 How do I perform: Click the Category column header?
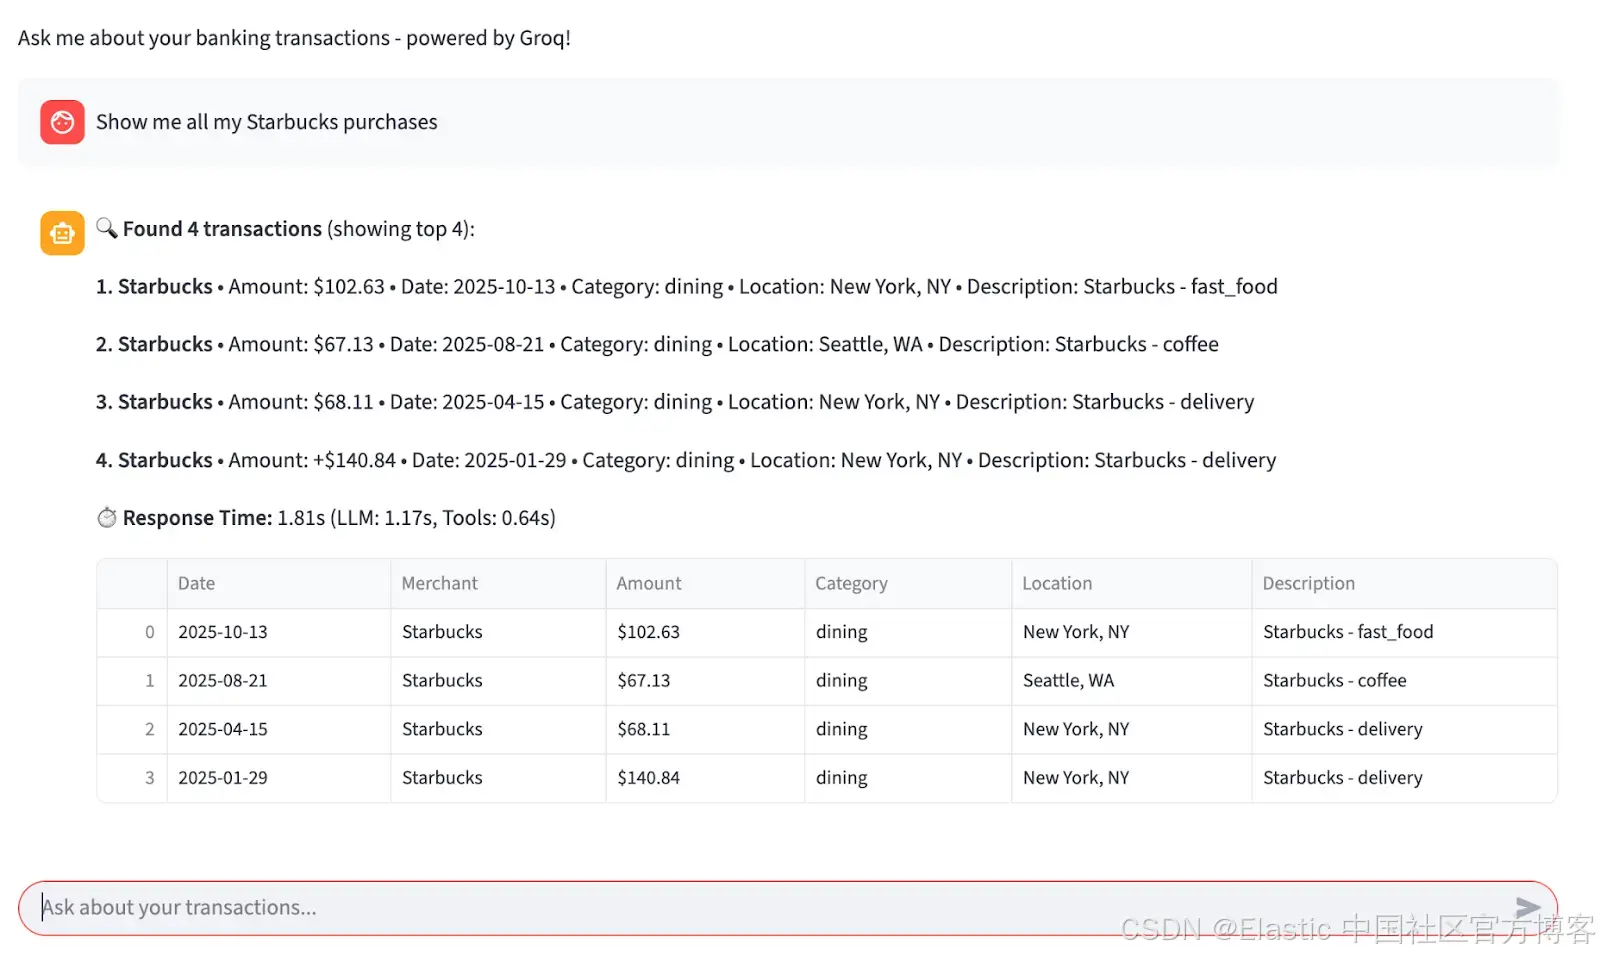908,584
